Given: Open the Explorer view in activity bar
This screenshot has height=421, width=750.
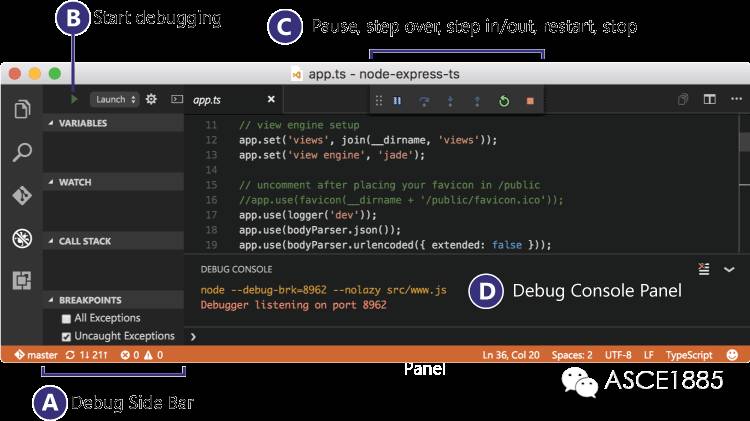Looking at the screenshot, I should (22, 109).
